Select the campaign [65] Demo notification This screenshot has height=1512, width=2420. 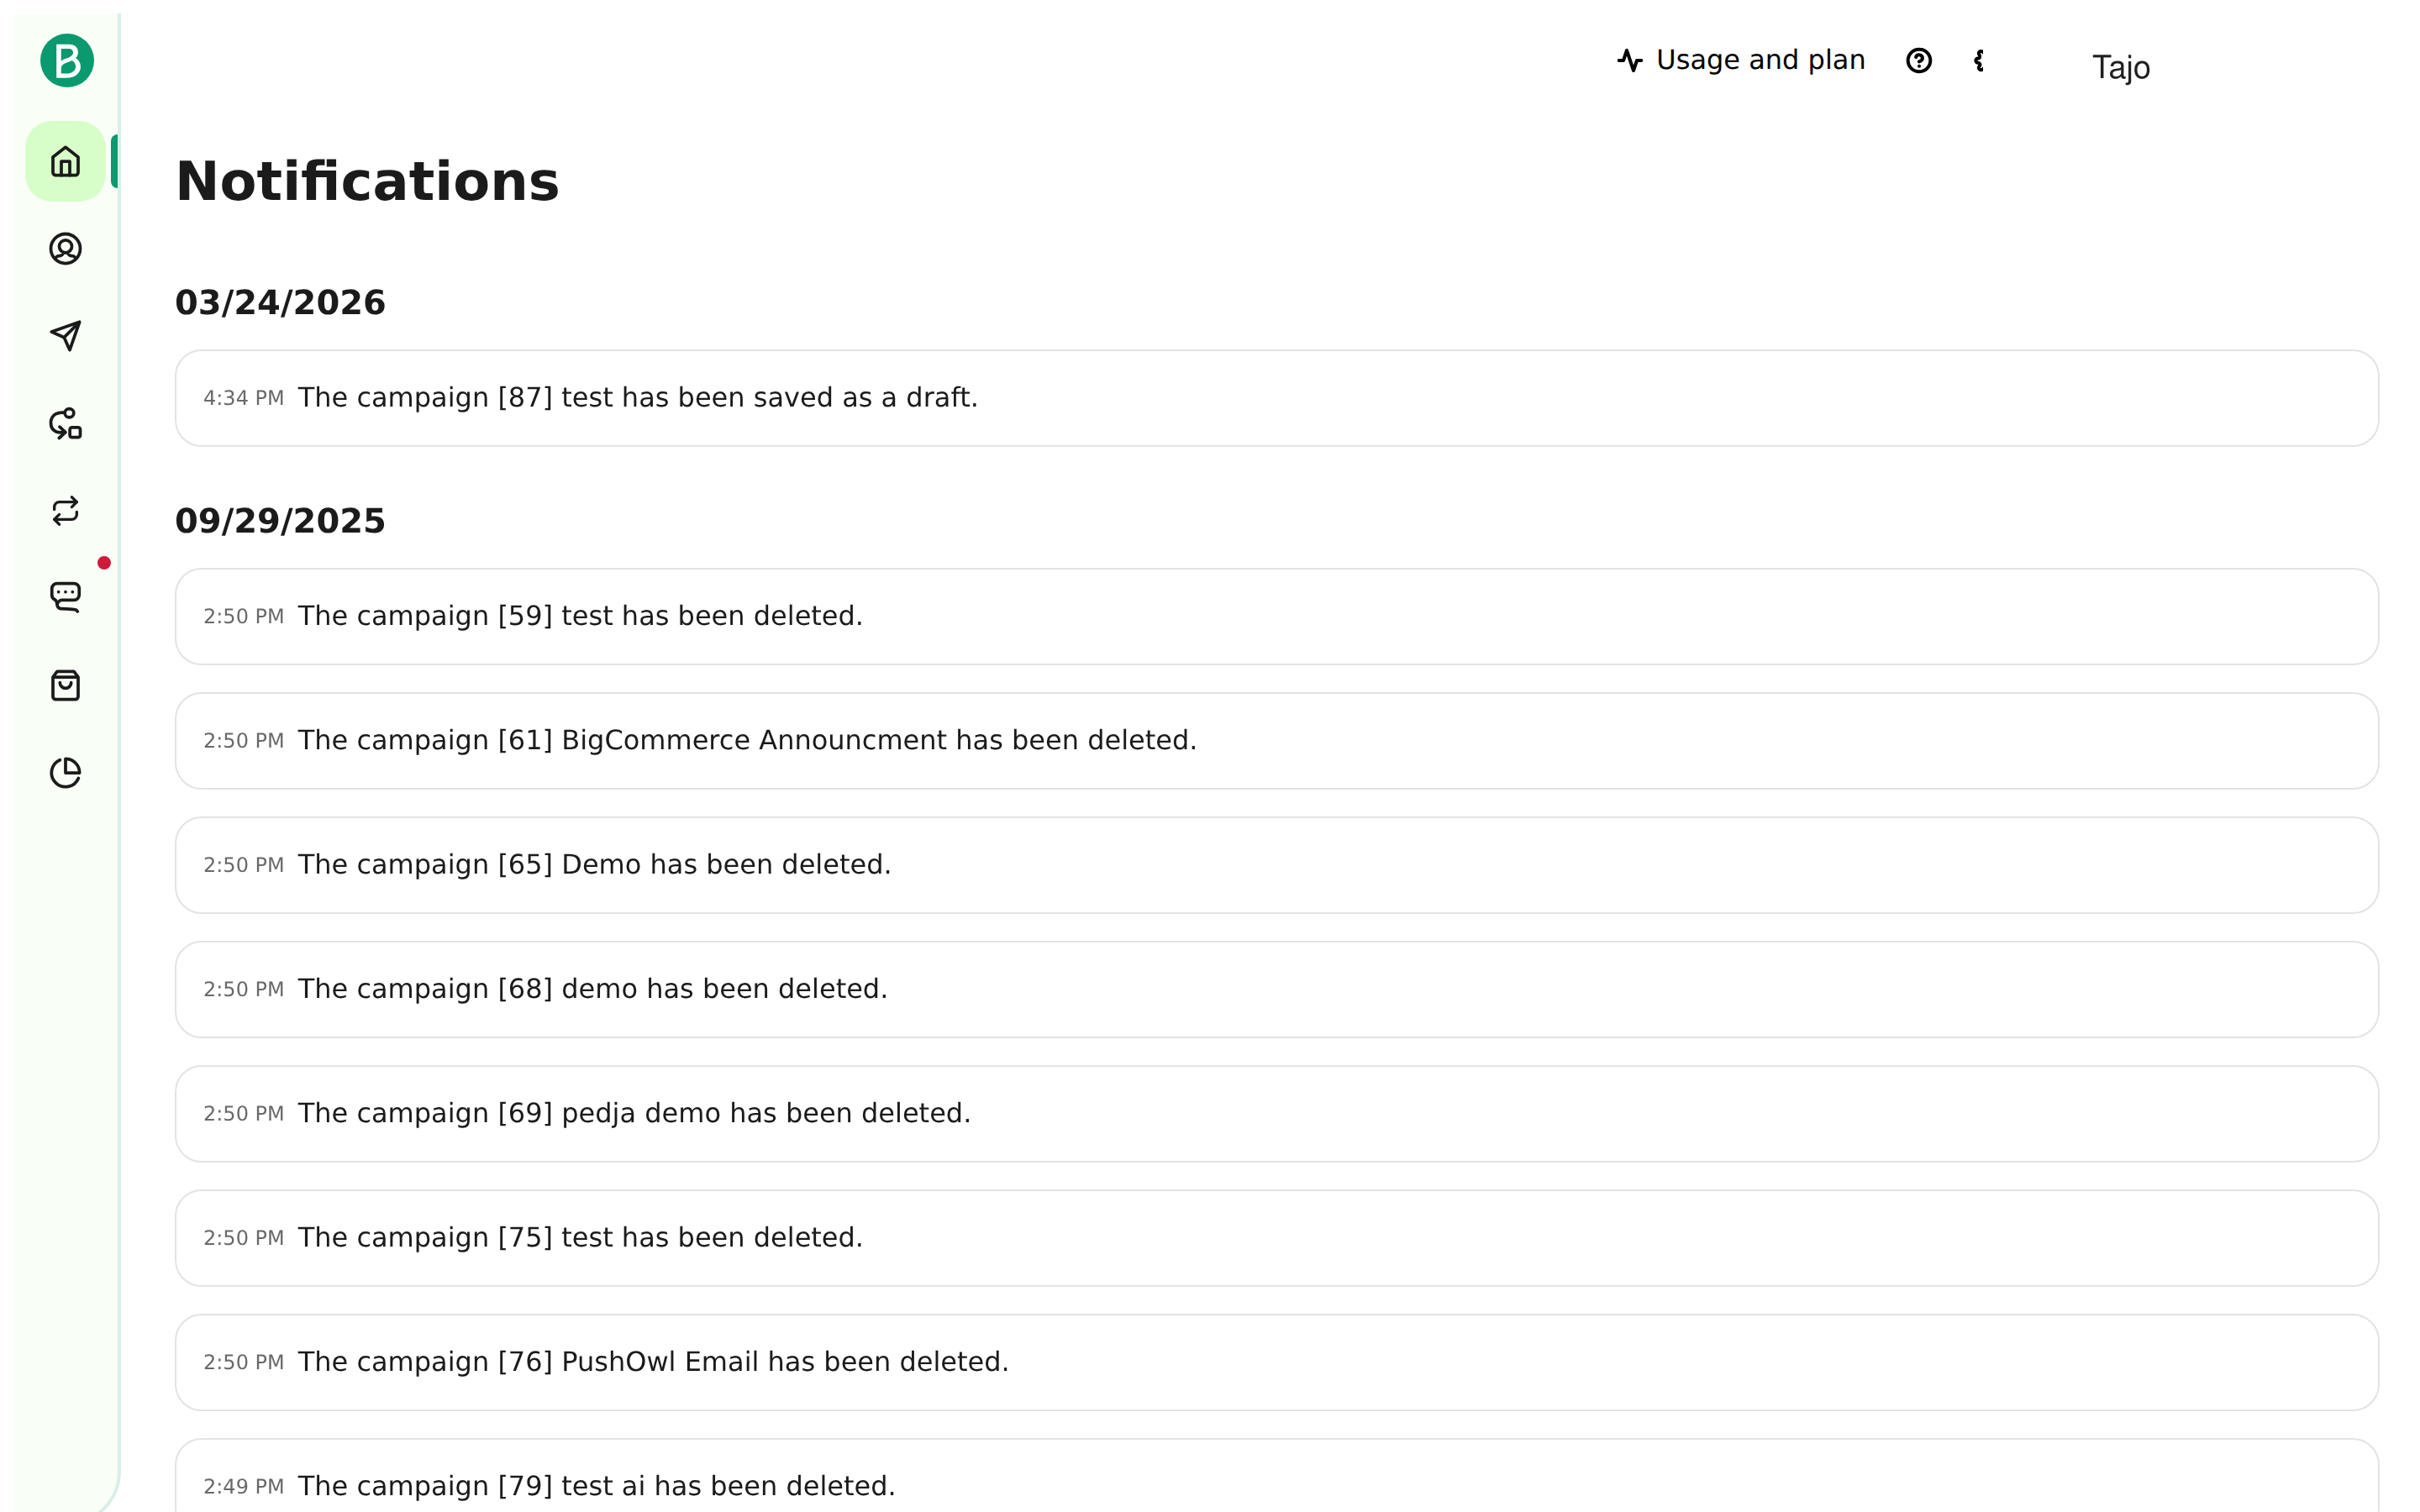[x=1276, y=865]
